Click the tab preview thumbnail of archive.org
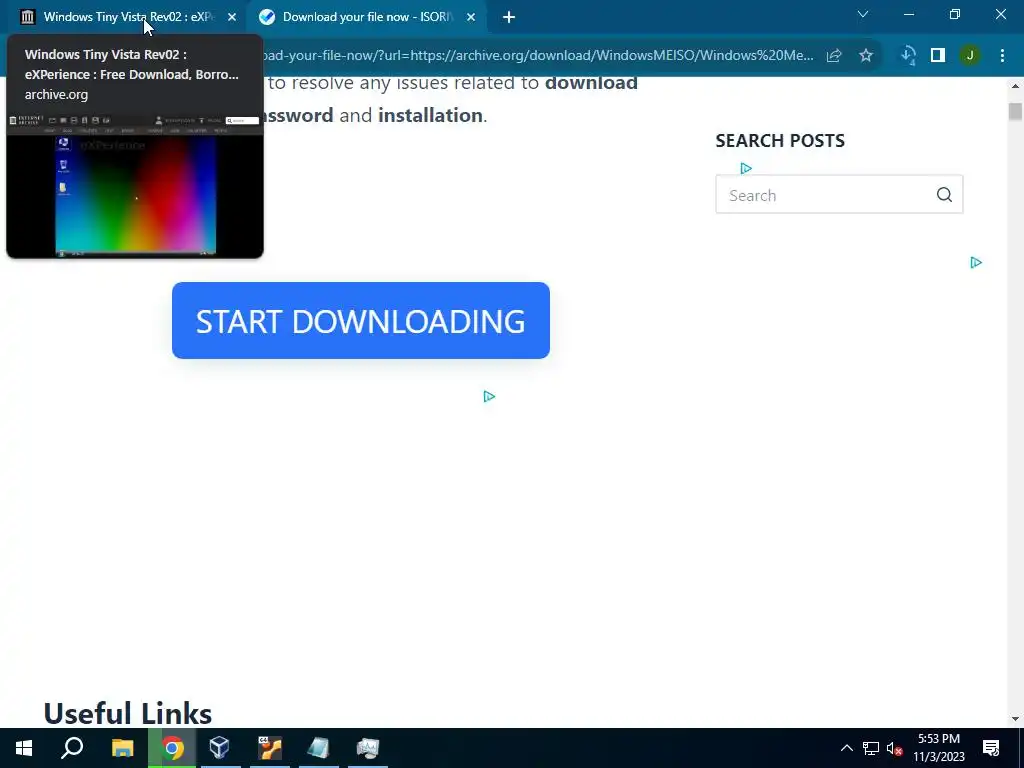The width and height of the screenshot is (1024, 768). click(135, 185)
